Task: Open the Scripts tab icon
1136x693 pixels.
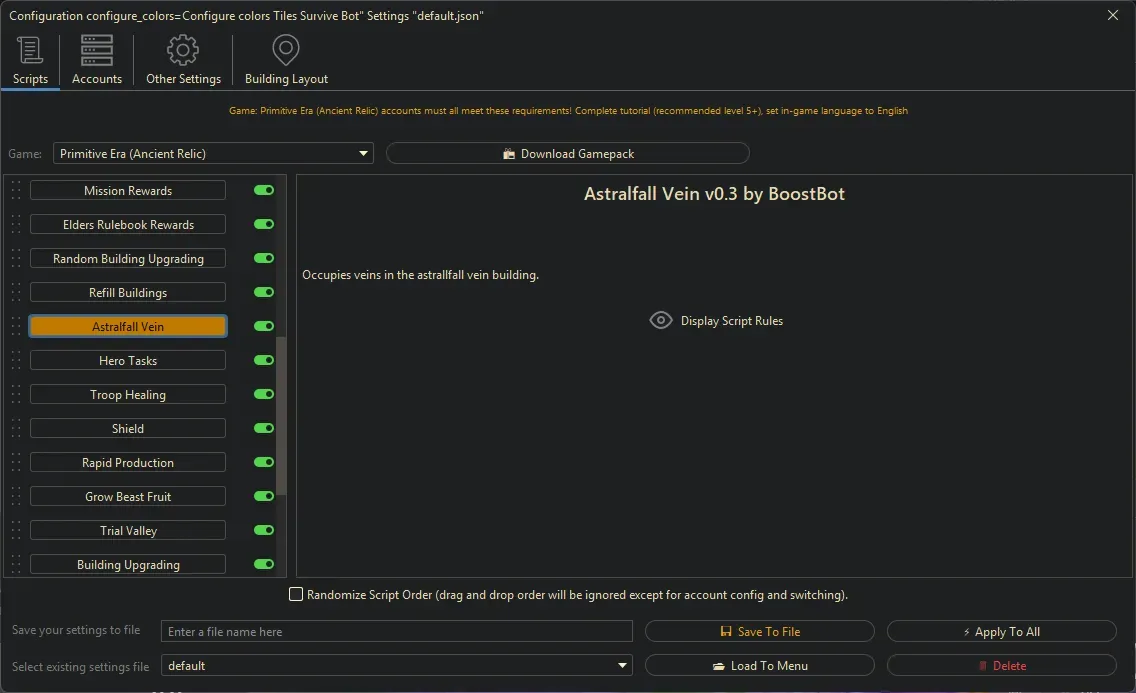Action: point(30,51)
